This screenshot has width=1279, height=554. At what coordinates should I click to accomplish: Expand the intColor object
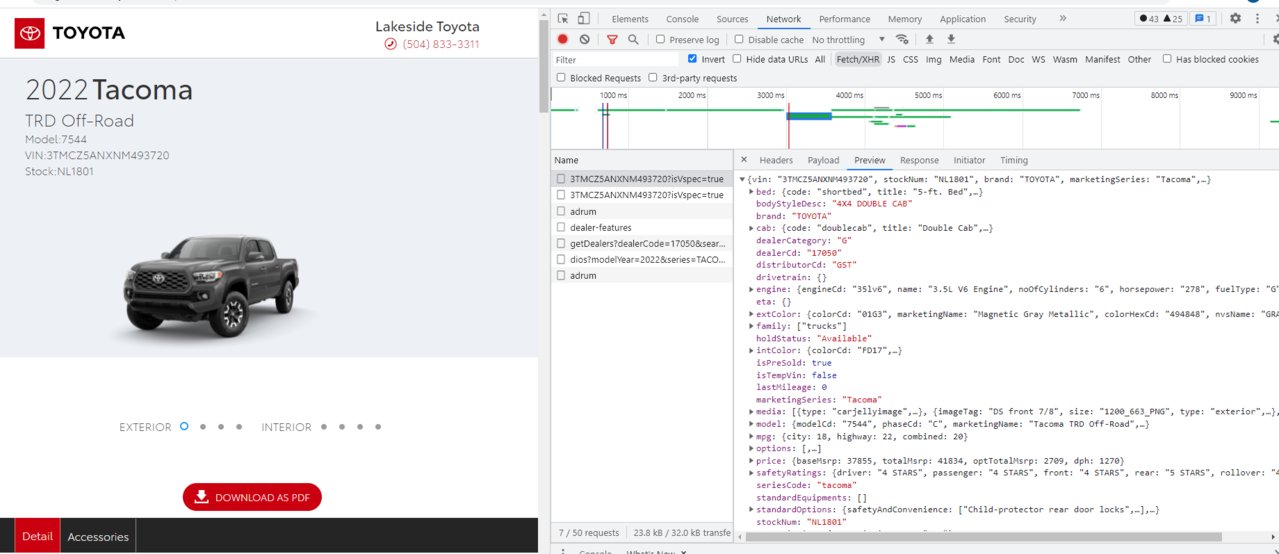click(x=751, y=350)
